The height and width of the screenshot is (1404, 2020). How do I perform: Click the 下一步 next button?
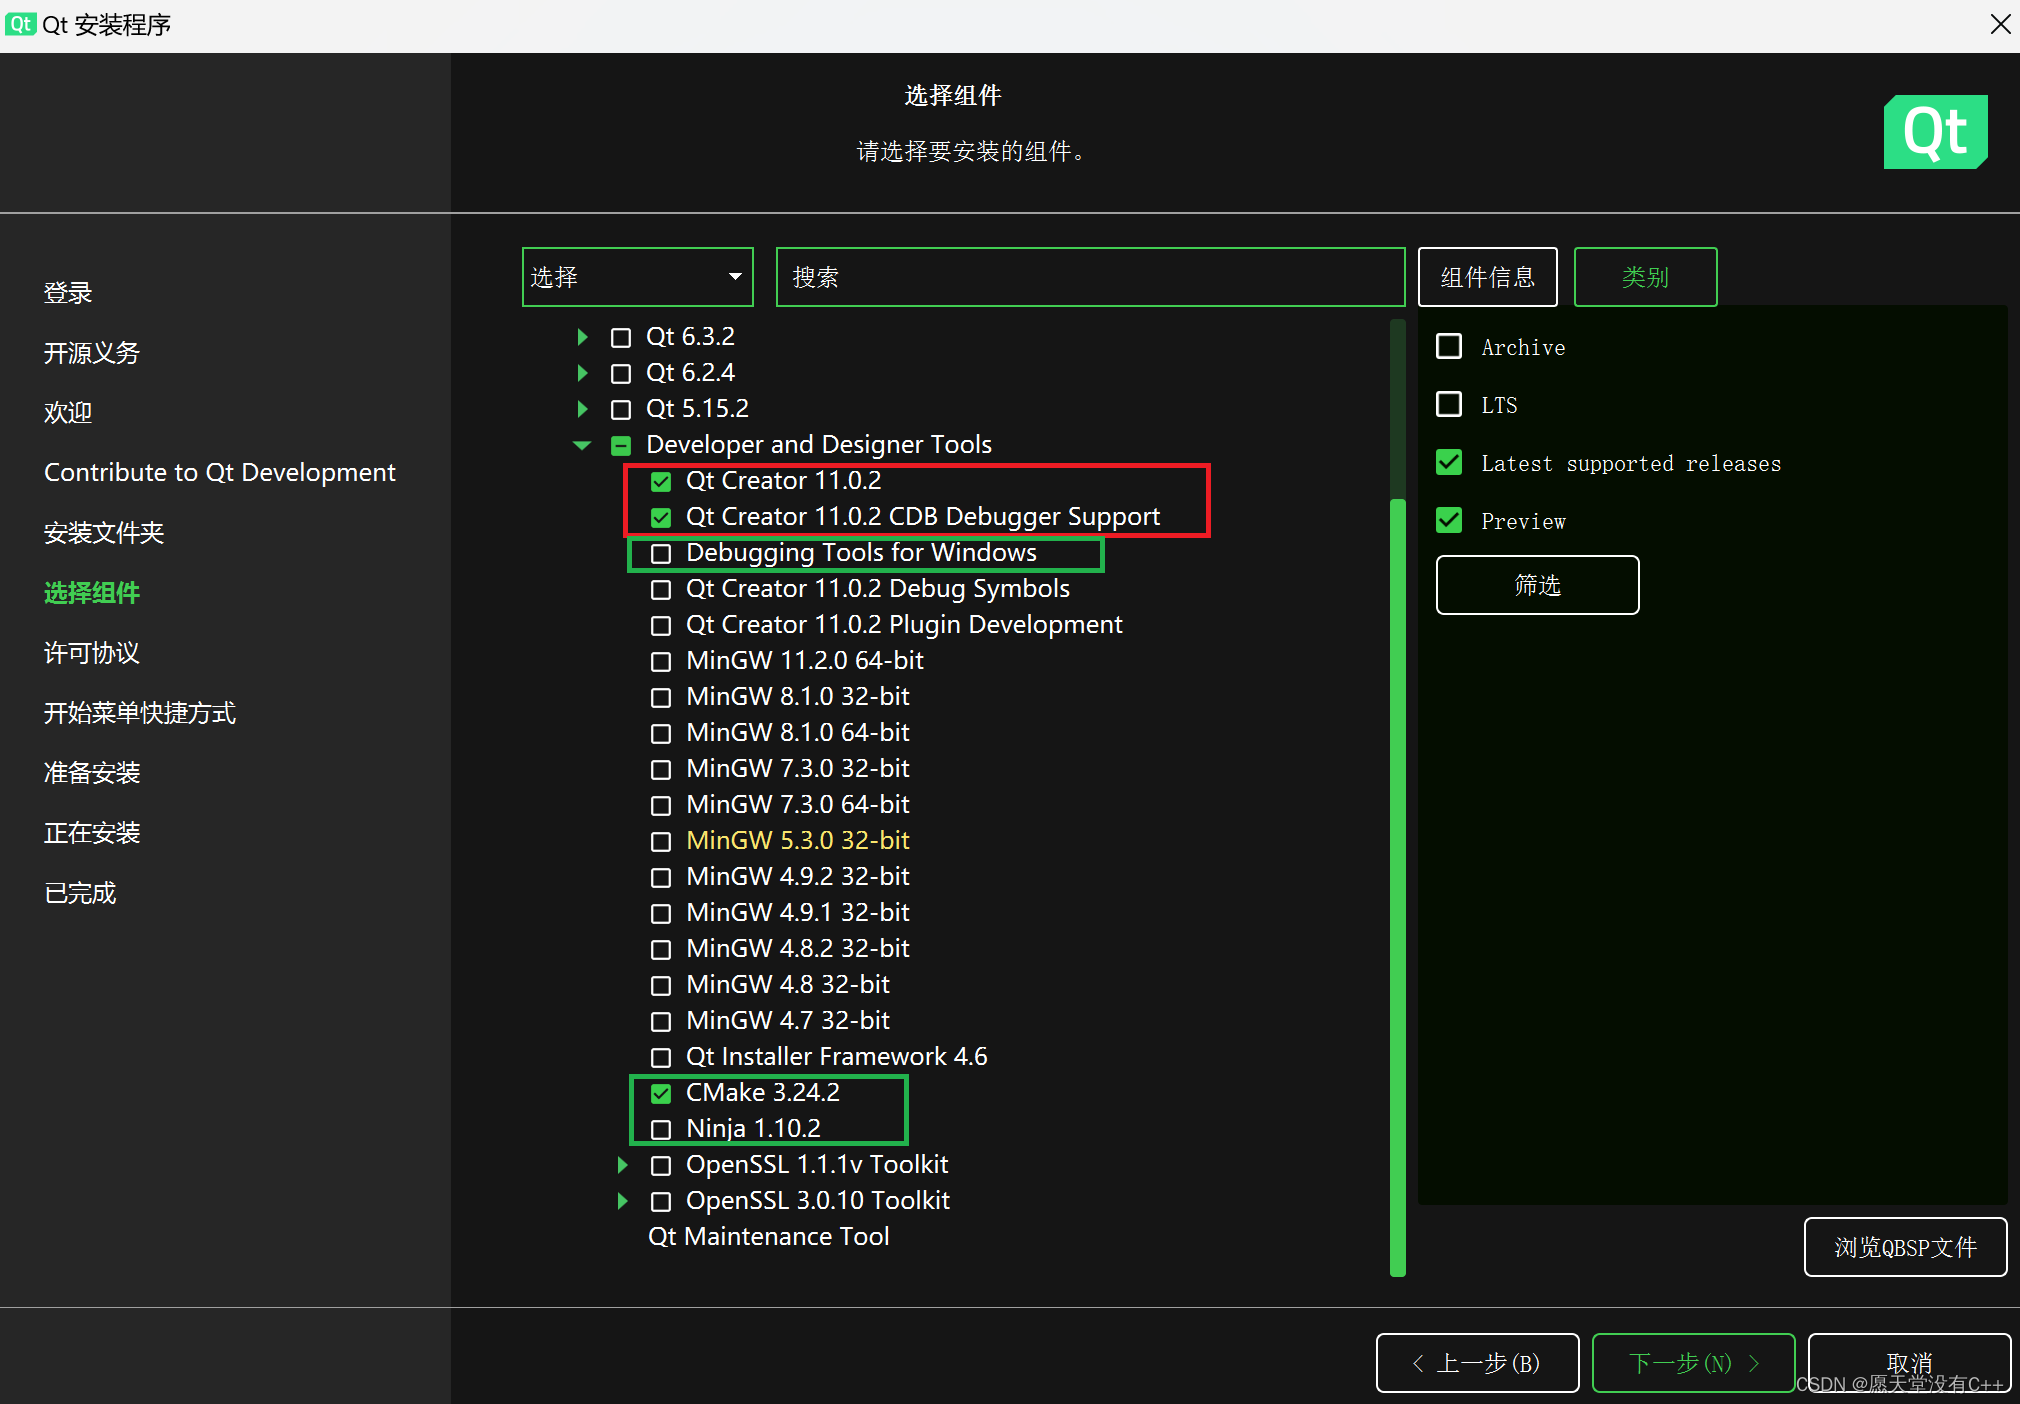(x=1692, y=1363)
